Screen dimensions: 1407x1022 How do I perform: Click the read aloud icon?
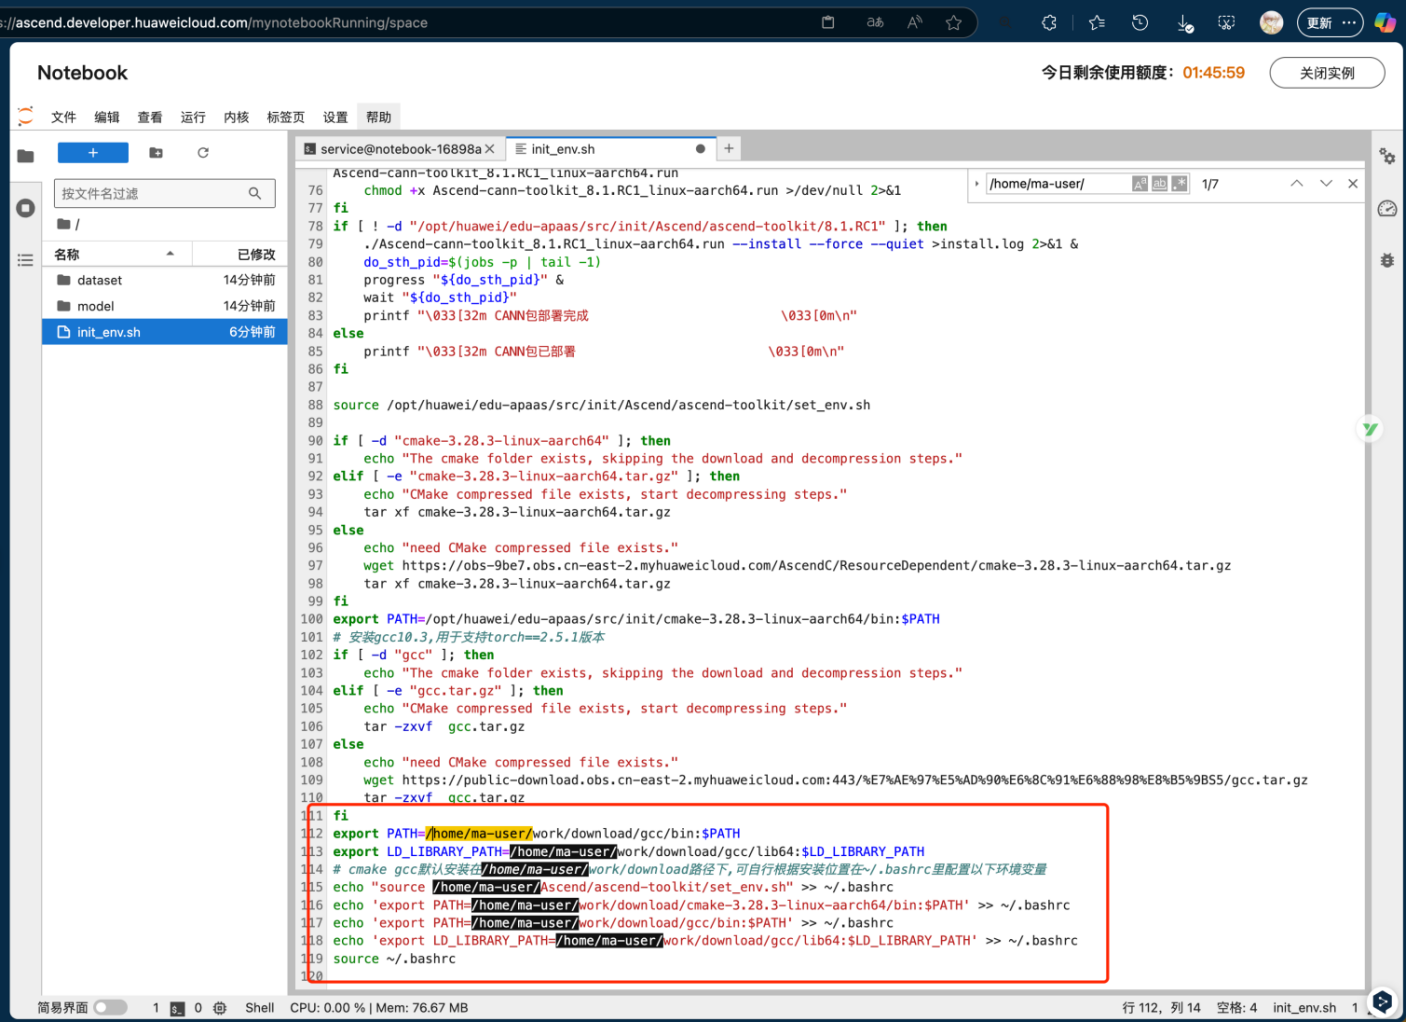coord(914,22)
